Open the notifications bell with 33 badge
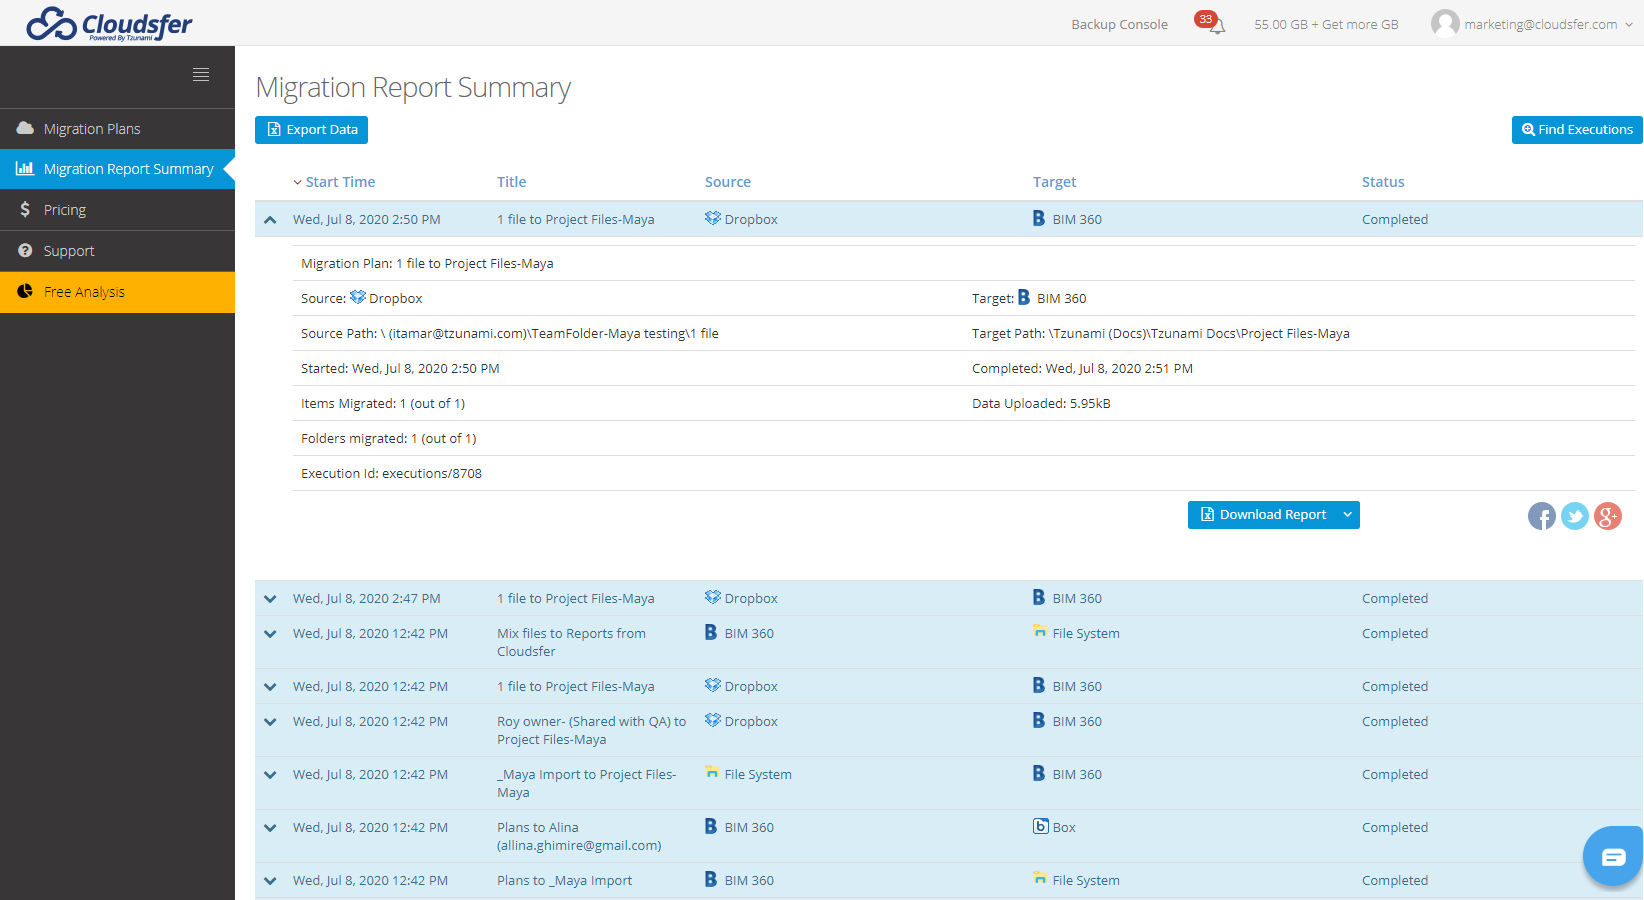 (1215, 25)
